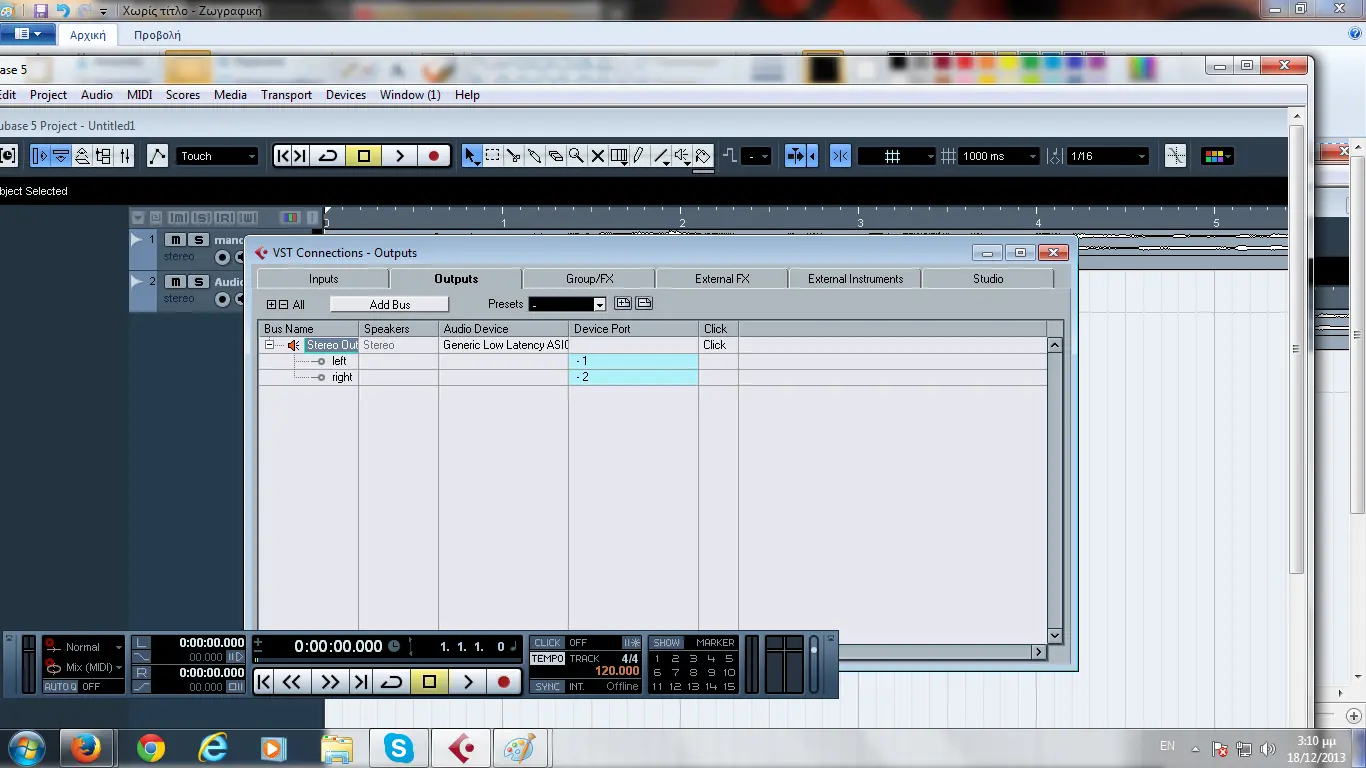Viewport: 1366px width, 768px height.
Task: Select the Glue tool
Action: (535, 156)
